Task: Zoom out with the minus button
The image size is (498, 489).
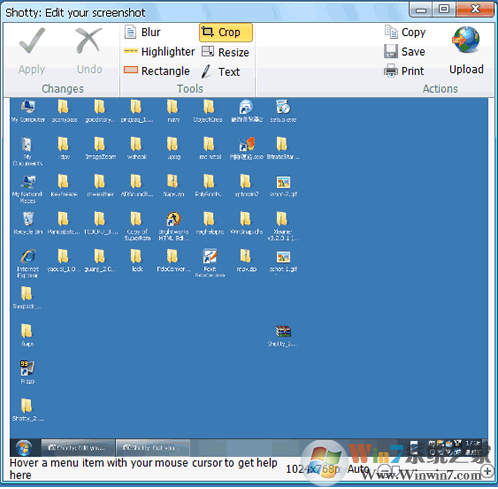Action: 385,471
